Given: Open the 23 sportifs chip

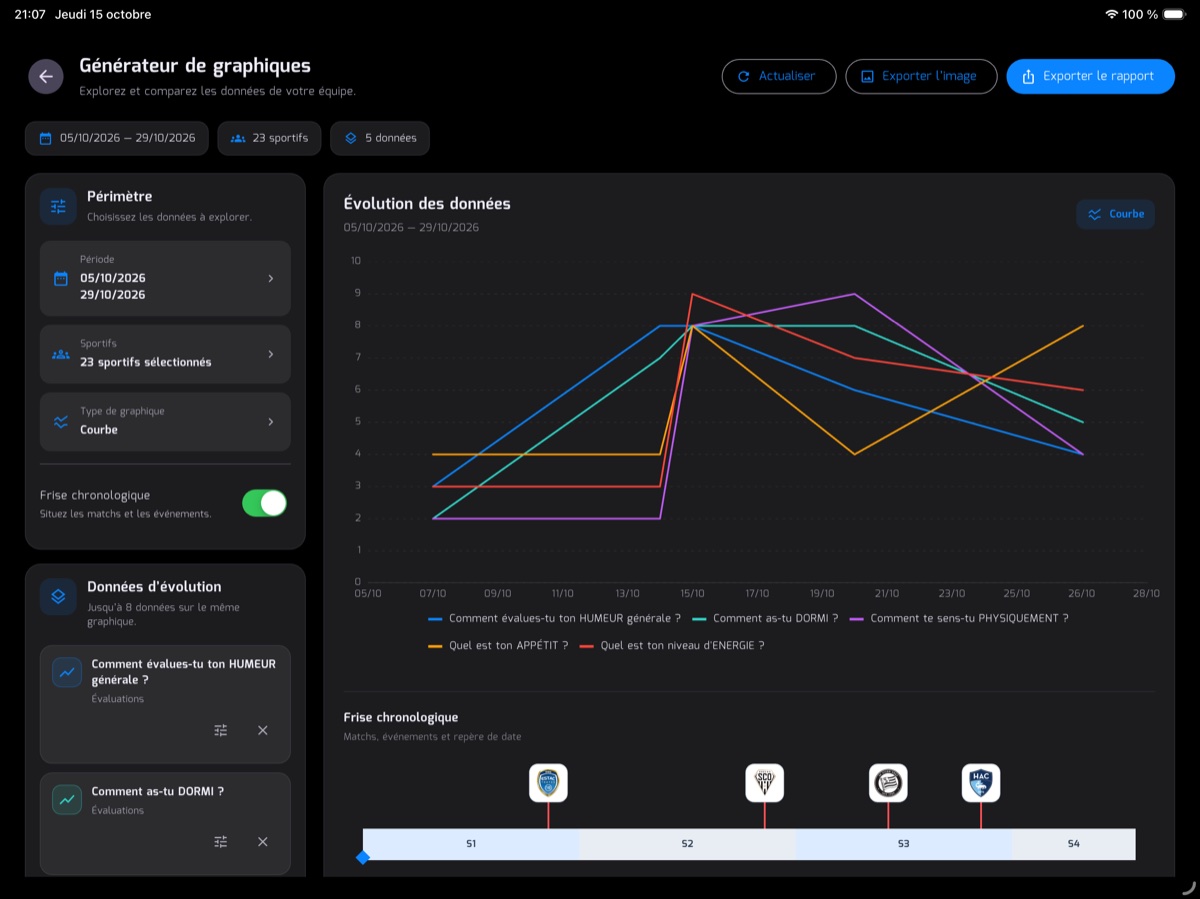Looking at the screenshot, I should [x=270, y=138].
